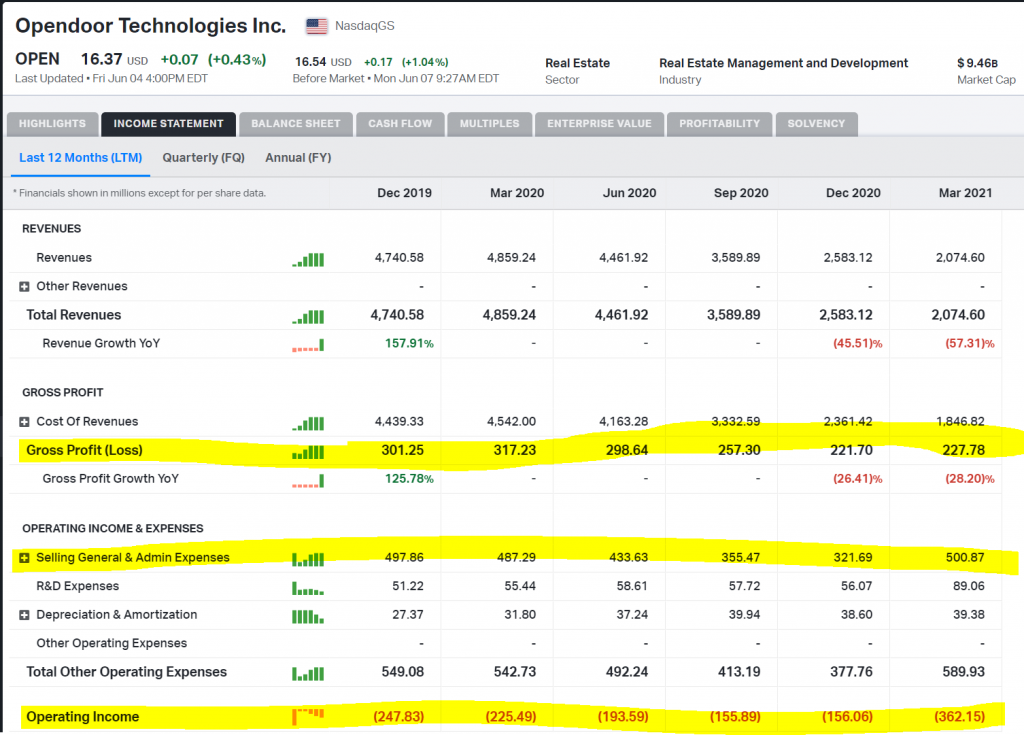Viewport: 1024px width, 735px height.
Task: Click the Revenues sparkline bar chart icon
Action: pyautogui.click(x=308, y=259)
